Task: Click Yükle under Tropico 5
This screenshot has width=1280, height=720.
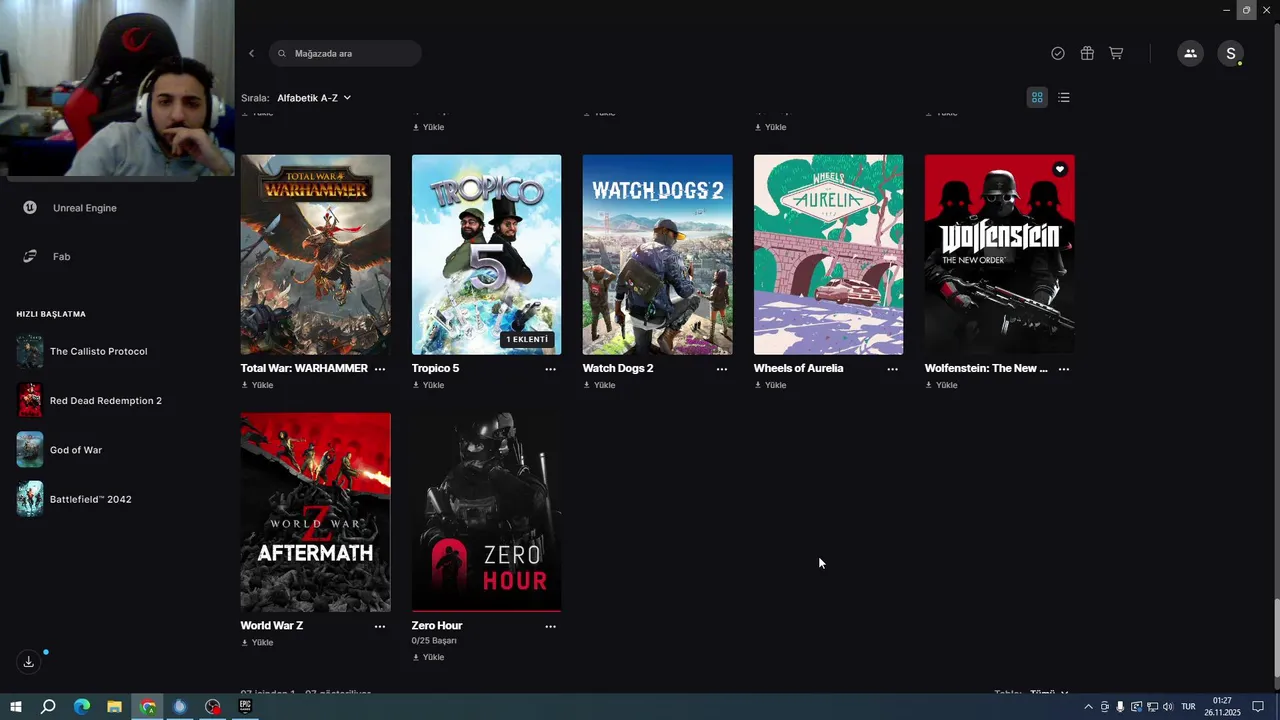Action: coord(428,385)
